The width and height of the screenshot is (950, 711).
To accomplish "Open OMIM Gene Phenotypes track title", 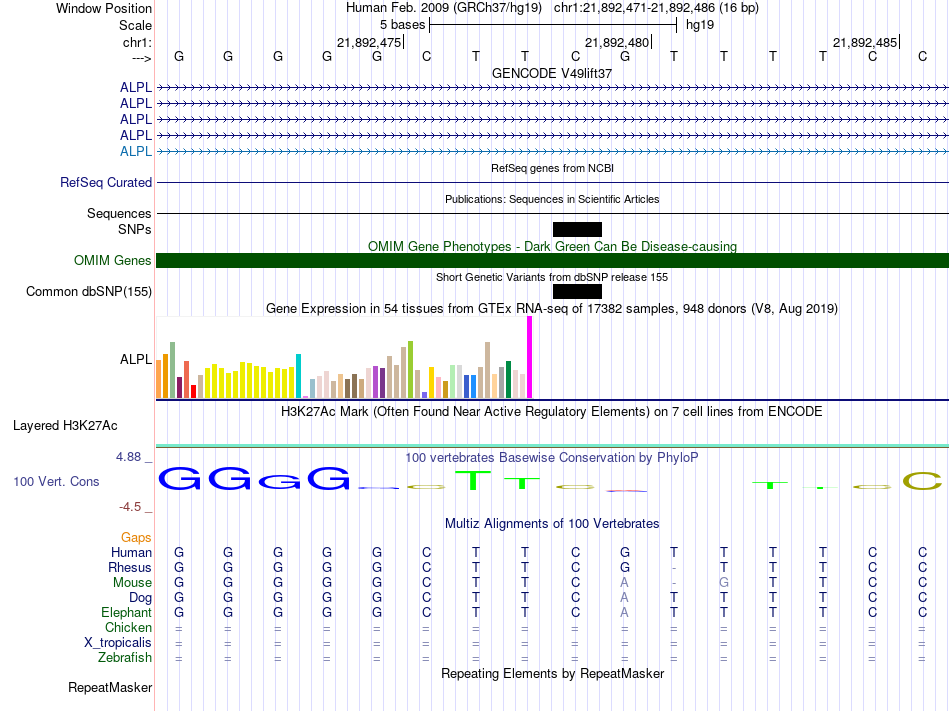I will pyautogui.click(x=552, y=246).
